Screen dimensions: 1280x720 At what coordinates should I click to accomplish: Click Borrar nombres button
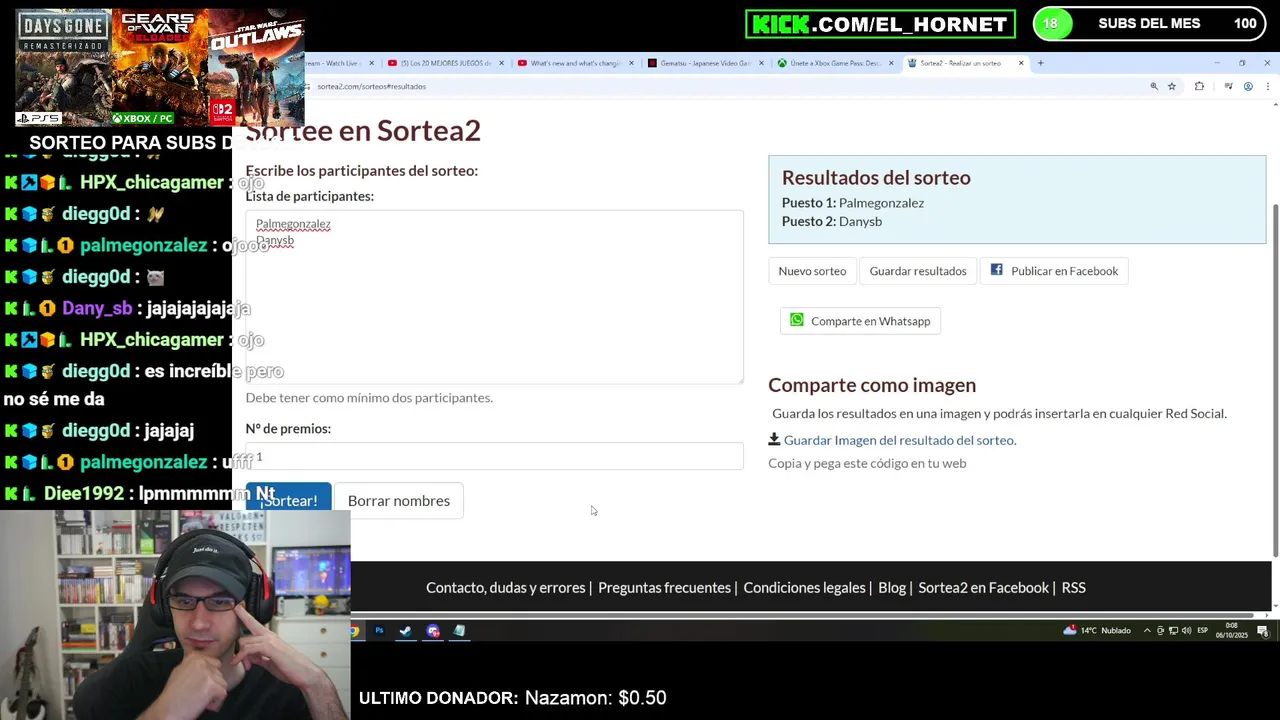[399, 500]
